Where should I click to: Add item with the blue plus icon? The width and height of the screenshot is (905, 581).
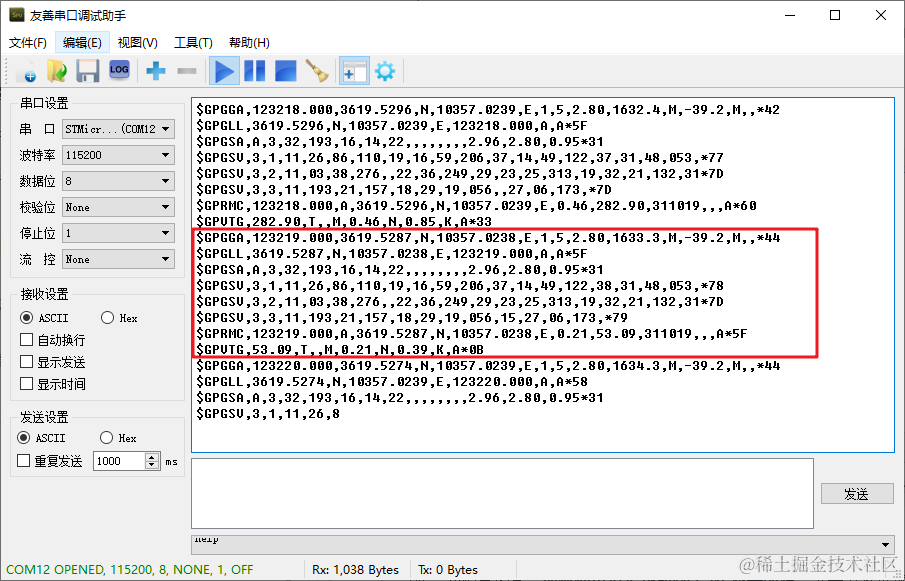[155, 71]
